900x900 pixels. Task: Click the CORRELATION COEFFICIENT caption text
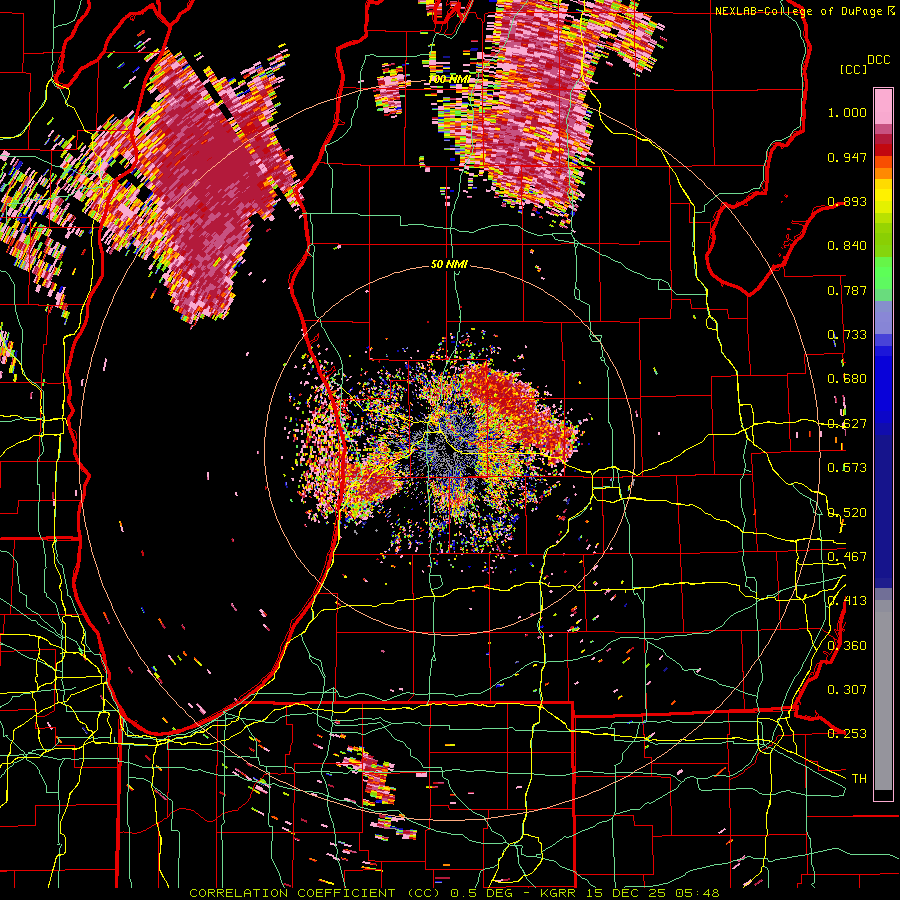click(292, 893)
